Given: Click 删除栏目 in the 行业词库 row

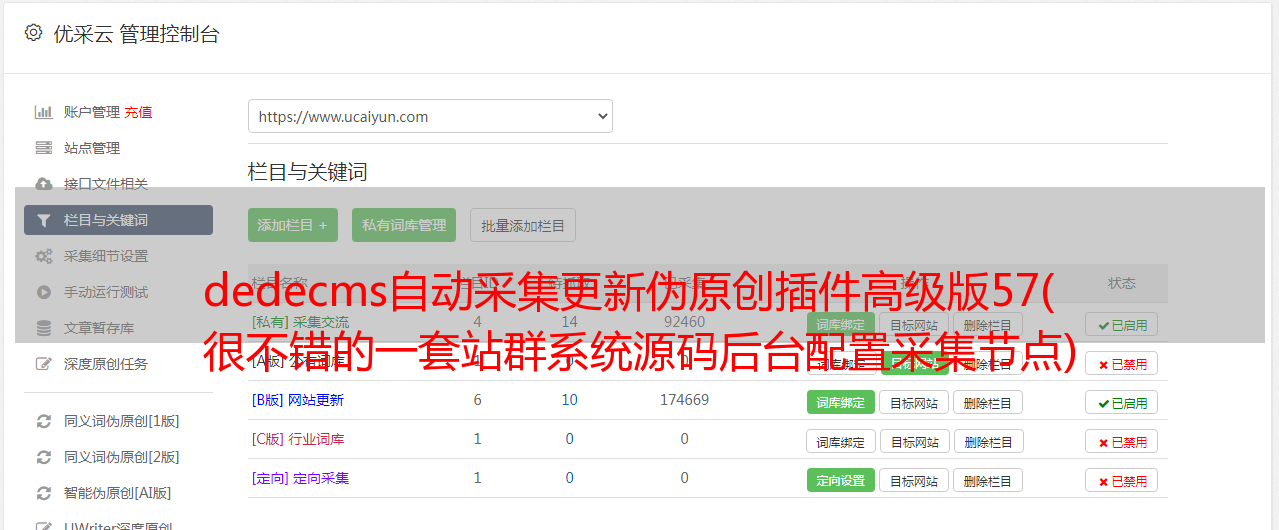Looking at the screenshot, I should (988, 441).
